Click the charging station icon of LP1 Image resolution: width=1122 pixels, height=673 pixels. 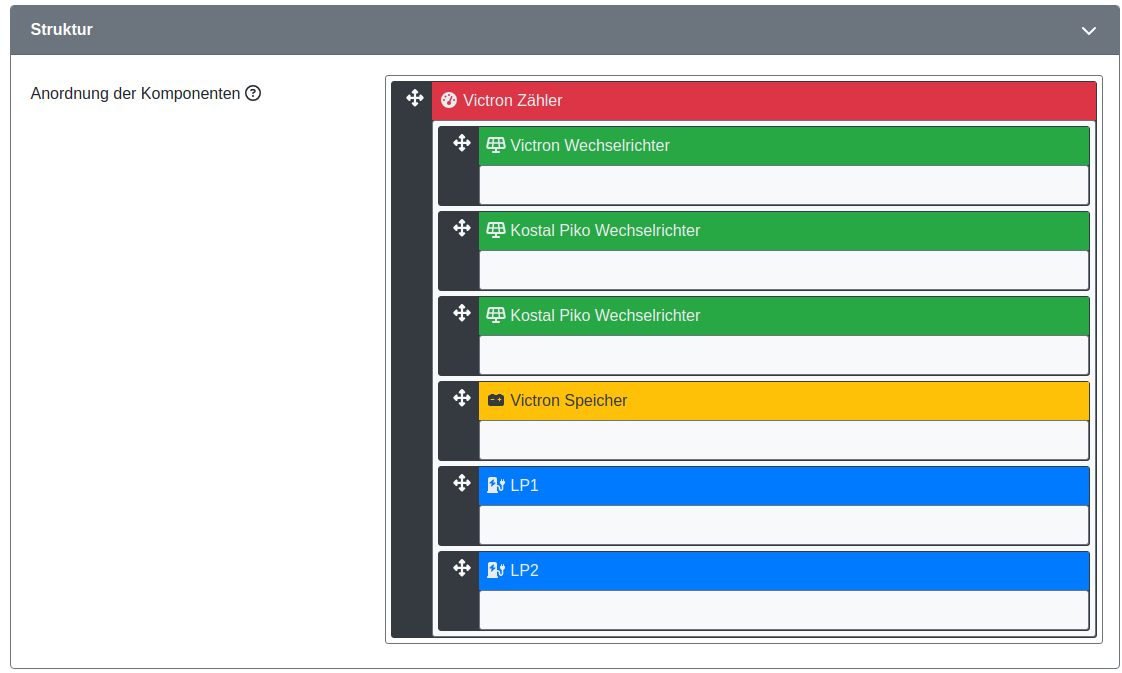click(x=496, y=486)
